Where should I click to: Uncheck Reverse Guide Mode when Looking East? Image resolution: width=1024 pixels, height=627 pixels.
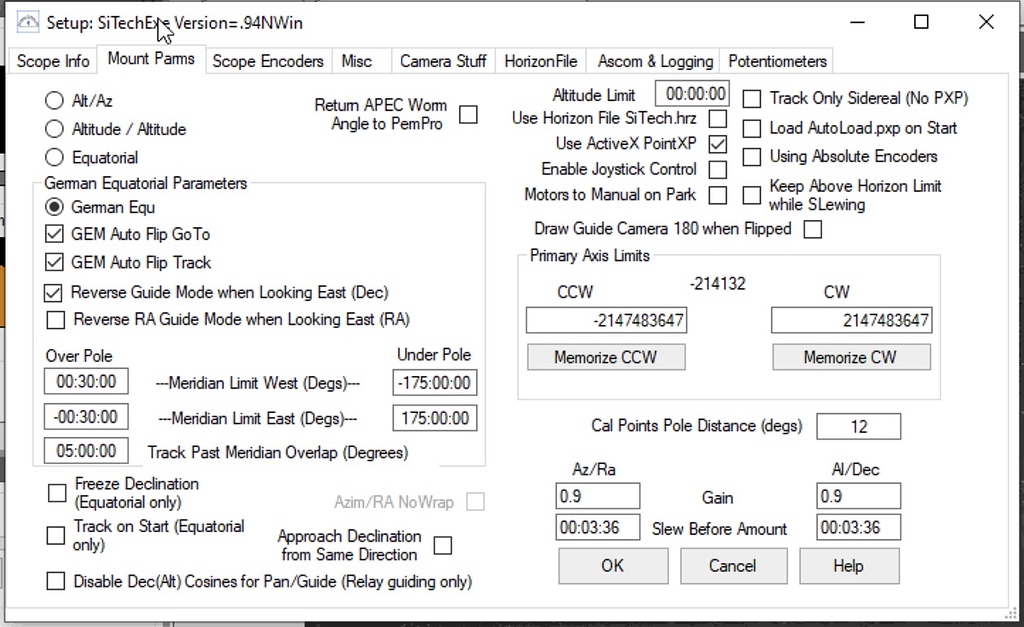click(55, 293)
